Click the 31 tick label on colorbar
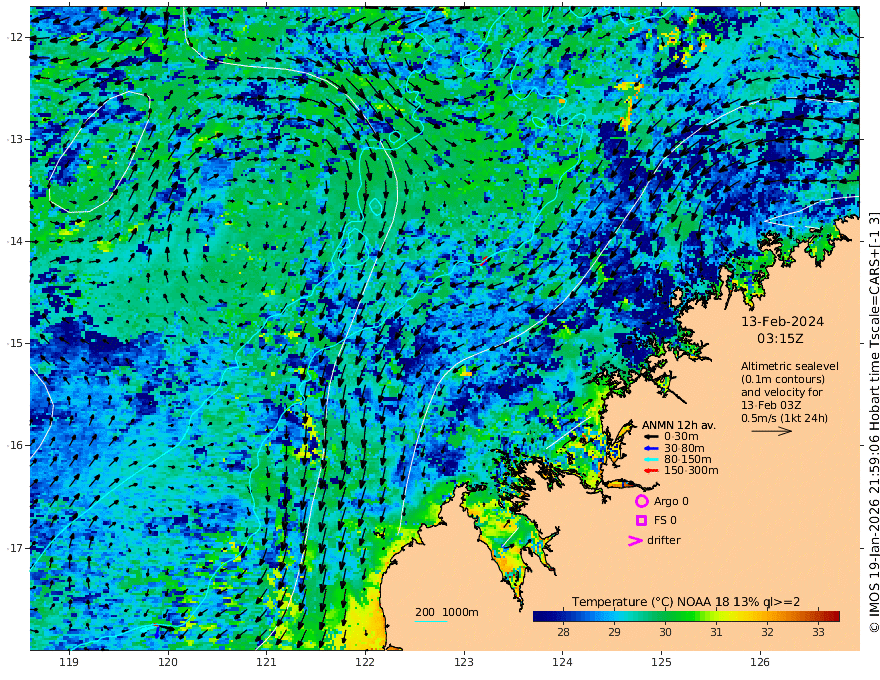The height and width of the screenshot is (680, 880). click(716, 632)
